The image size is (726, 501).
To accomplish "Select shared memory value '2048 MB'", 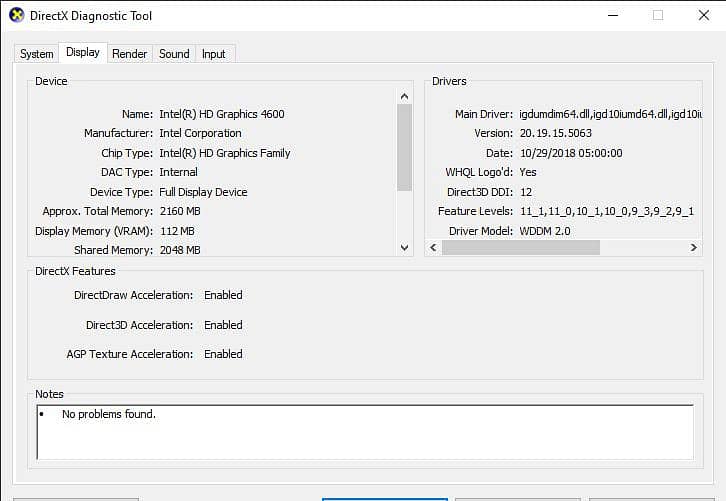I will pyautogui.click(x=180, y=250).
